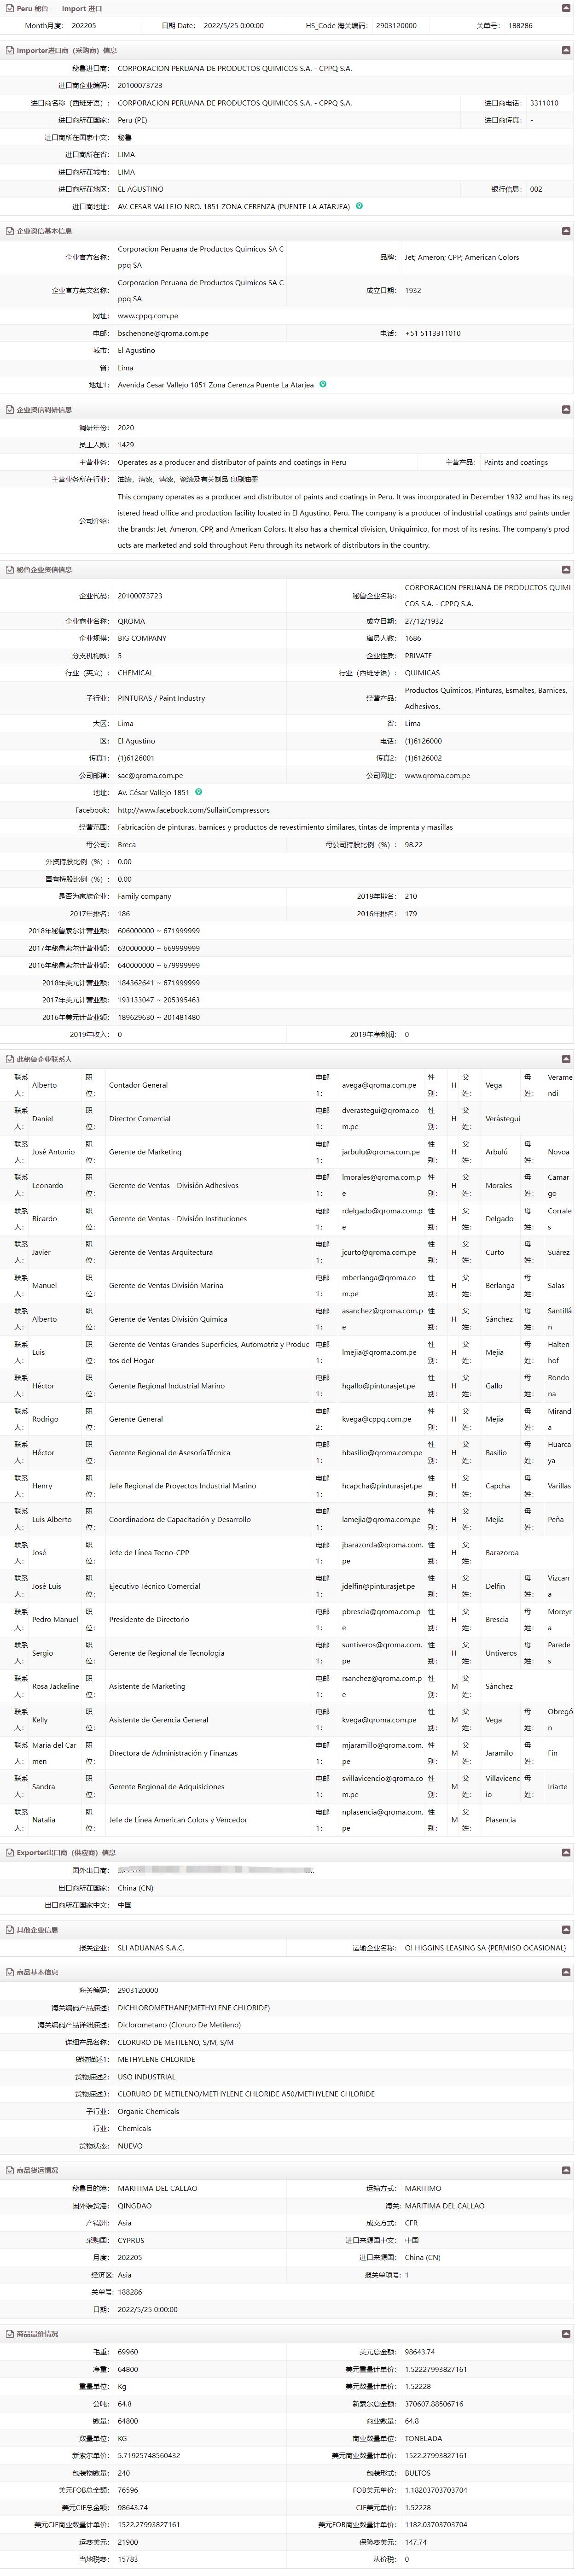Viewport: 575px width, 2576px height.
Task: Collapse the 企业资信调研信息 section
Action: 566,409
